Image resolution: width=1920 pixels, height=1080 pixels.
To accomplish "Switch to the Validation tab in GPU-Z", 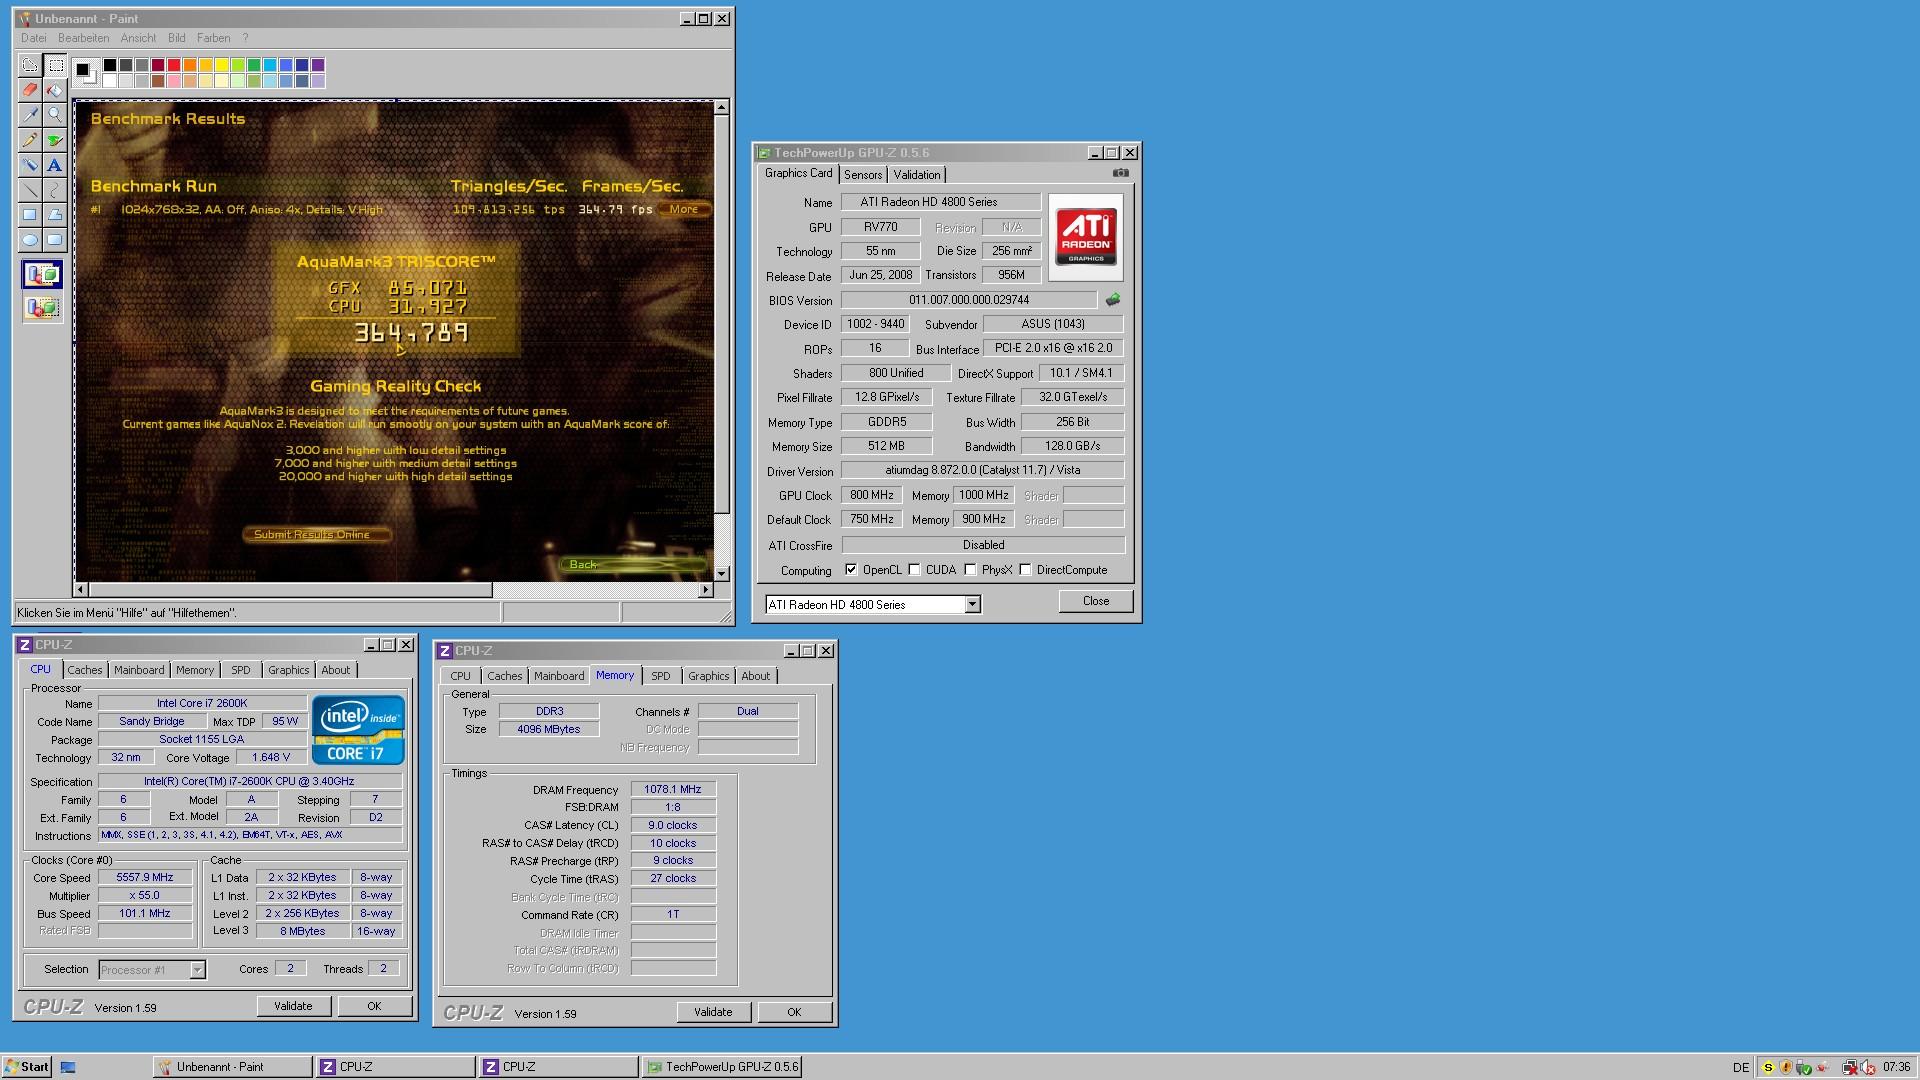I will click(x=916, y=175).
